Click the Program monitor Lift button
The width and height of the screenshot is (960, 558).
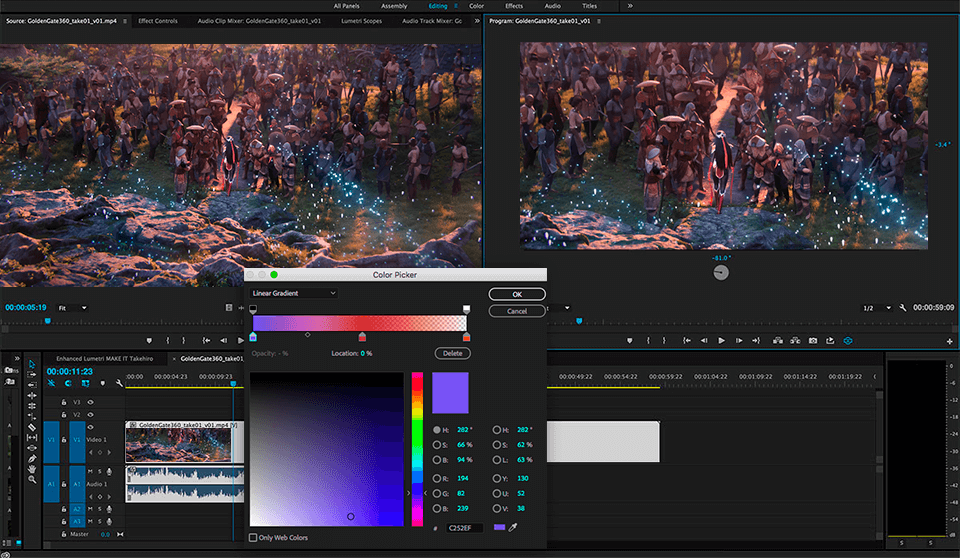click(778, 341)
